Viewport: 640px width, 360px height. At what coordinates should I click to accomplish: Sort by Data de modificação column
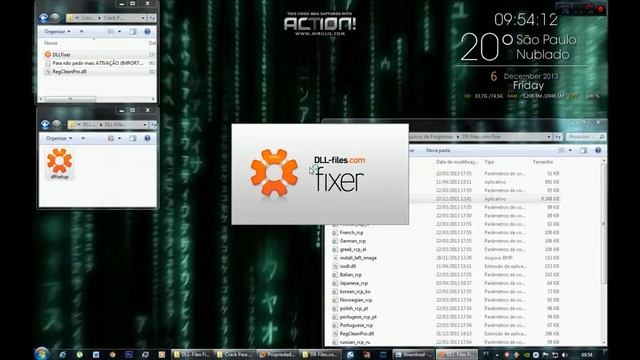[456, 162]
